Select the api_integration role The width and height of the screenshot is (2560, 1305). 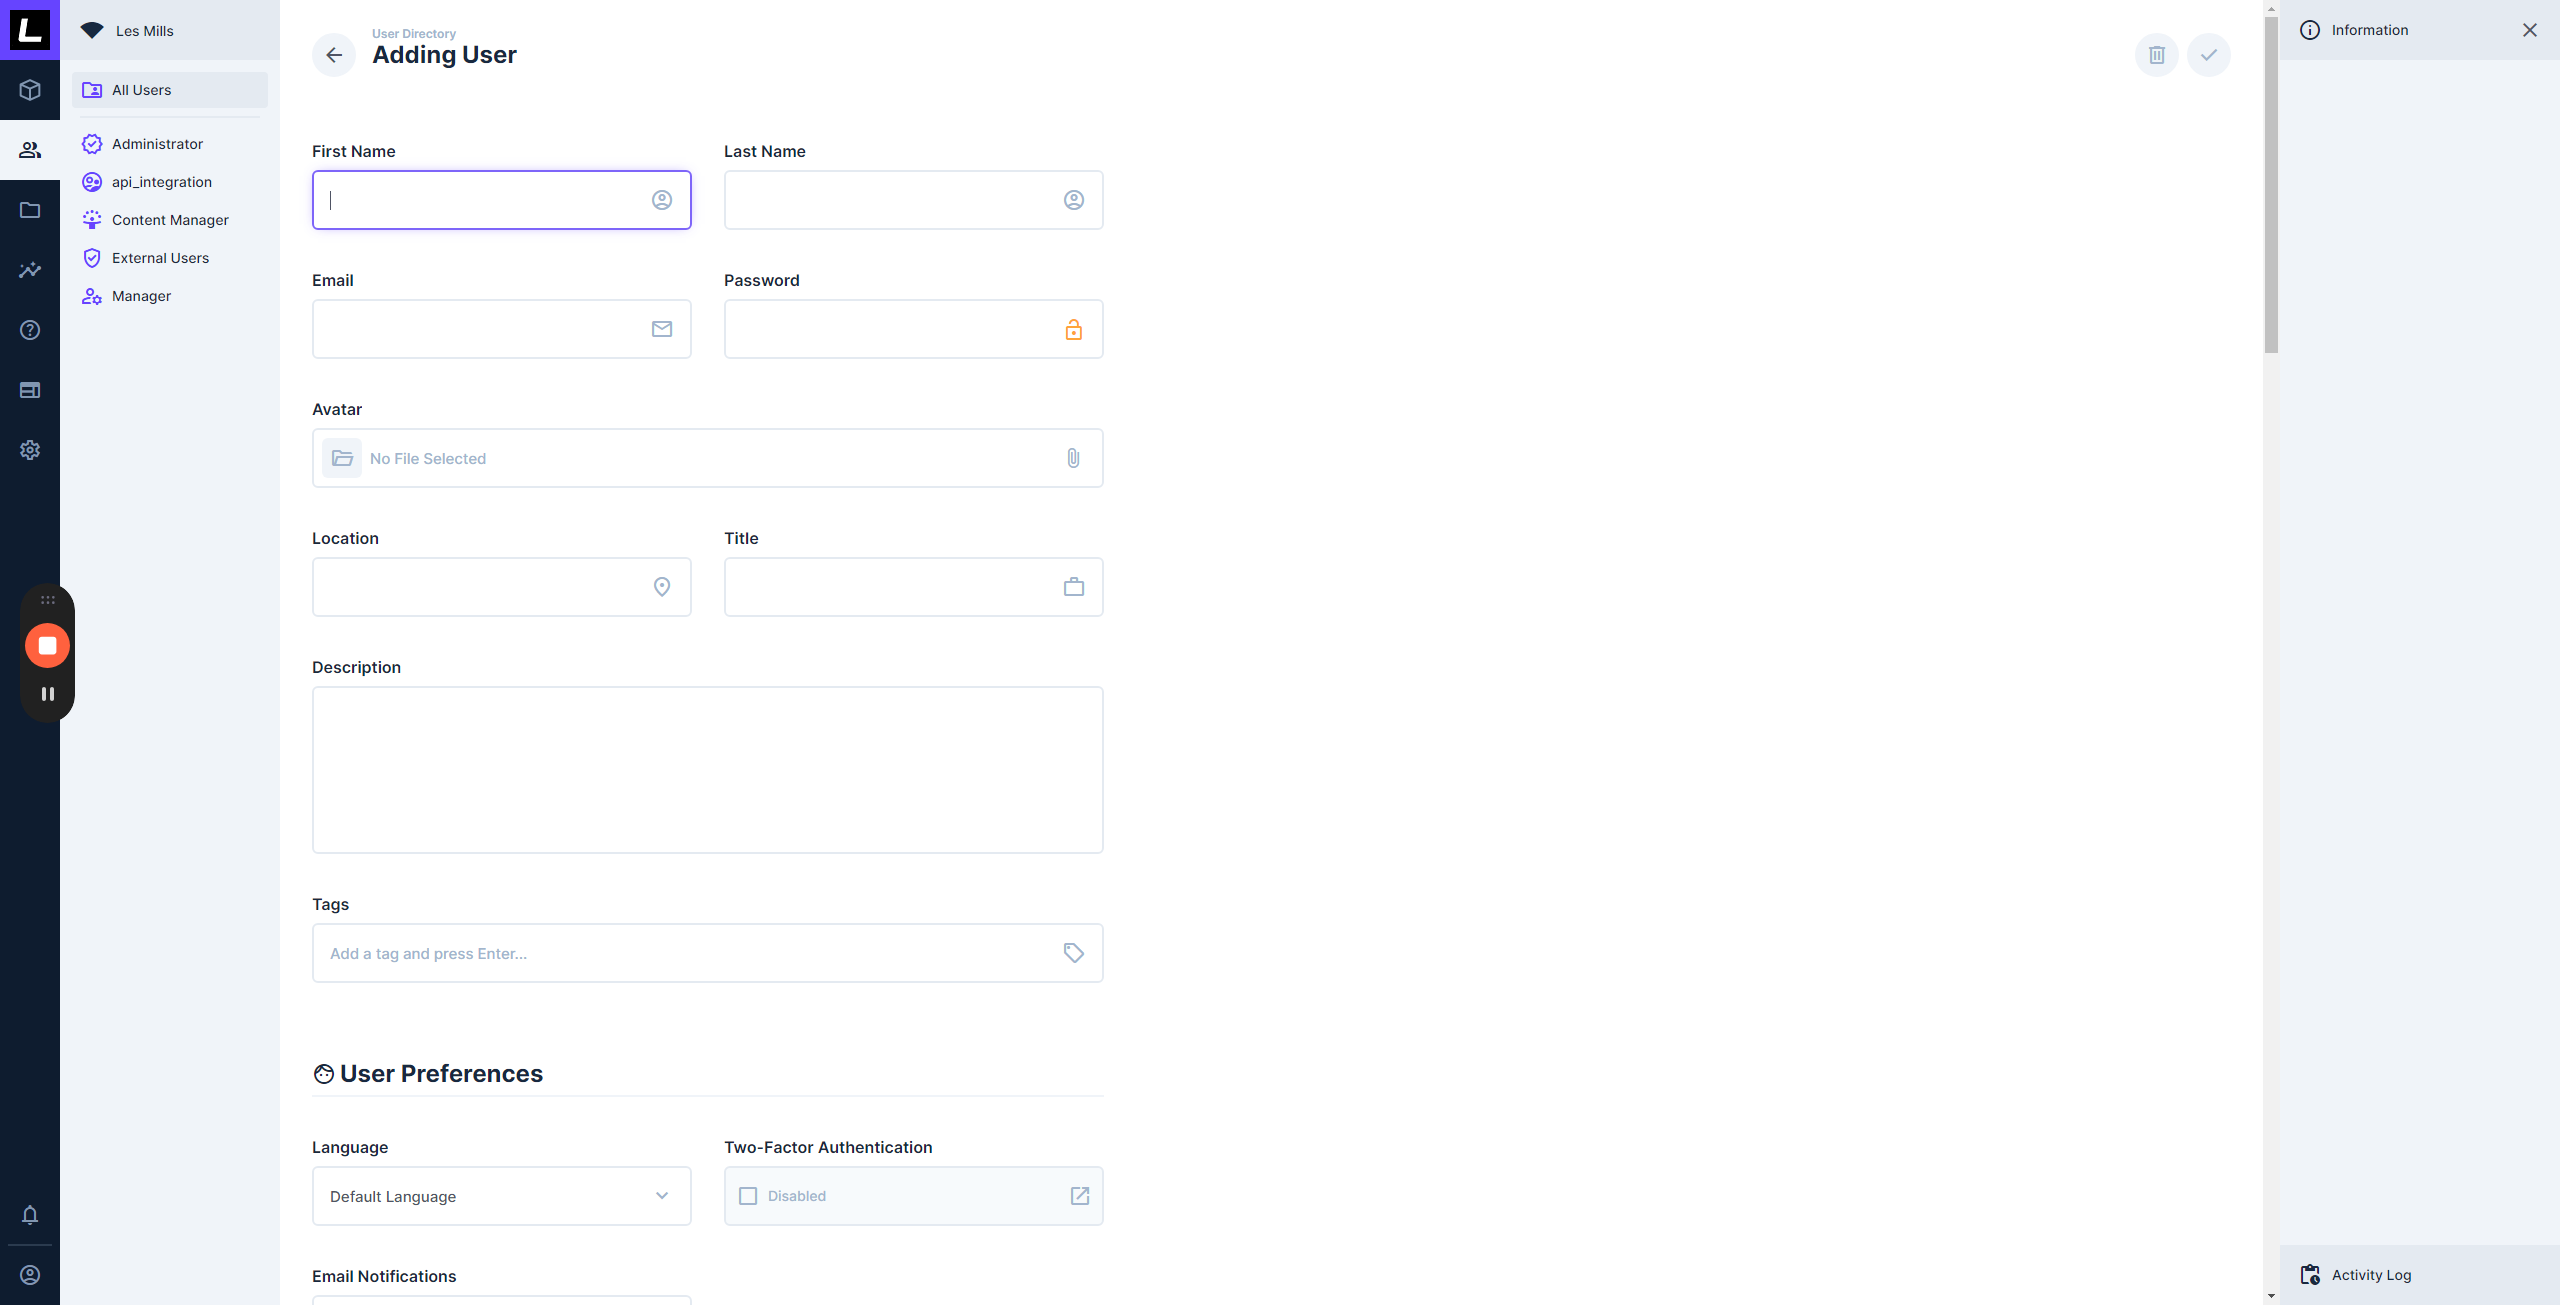pyautogui.click(x=170, y=182)
